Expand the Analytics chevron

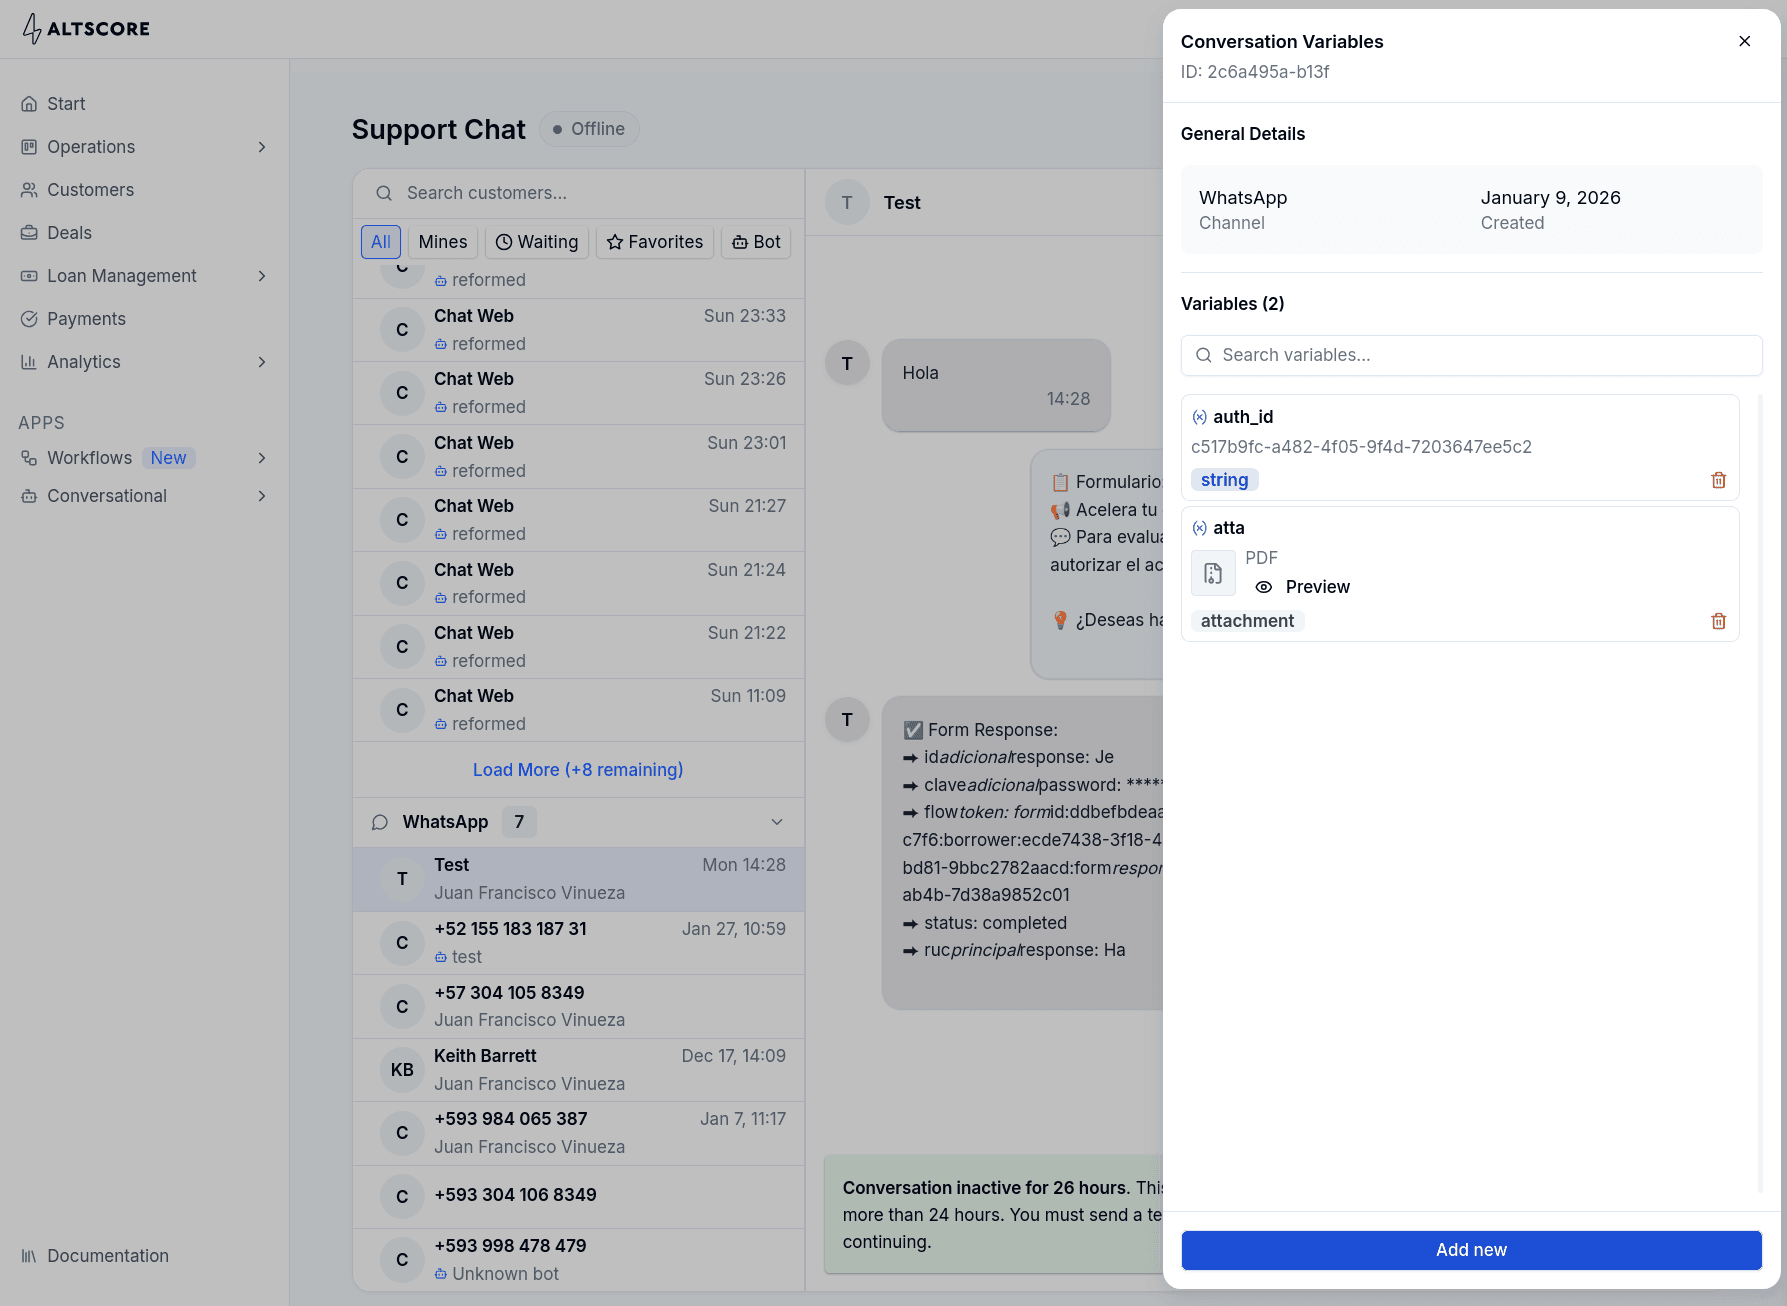point(262,362)
